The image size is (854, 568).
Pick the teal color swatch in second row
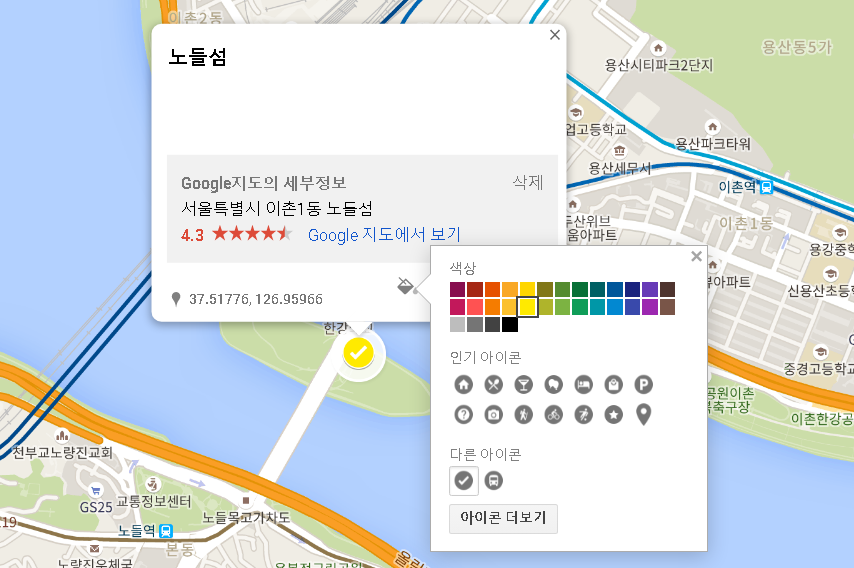(x=597, y=307)
